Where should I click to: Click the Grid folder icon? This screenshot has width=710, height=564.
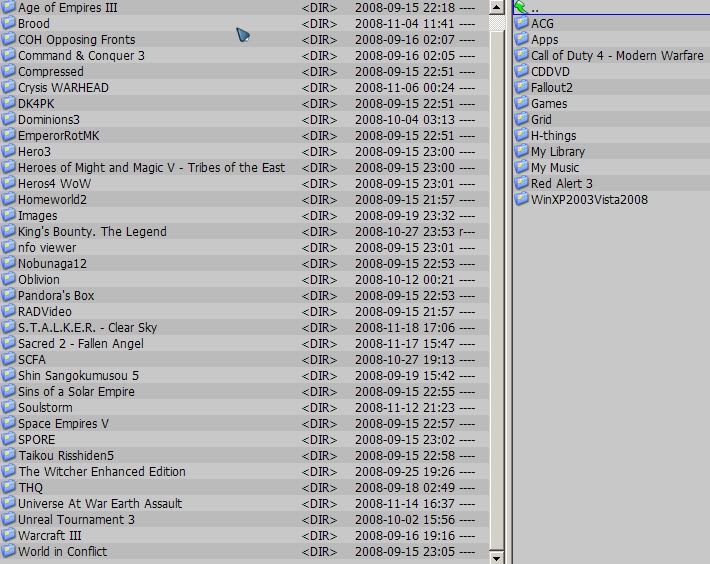(x=522, y=119)
